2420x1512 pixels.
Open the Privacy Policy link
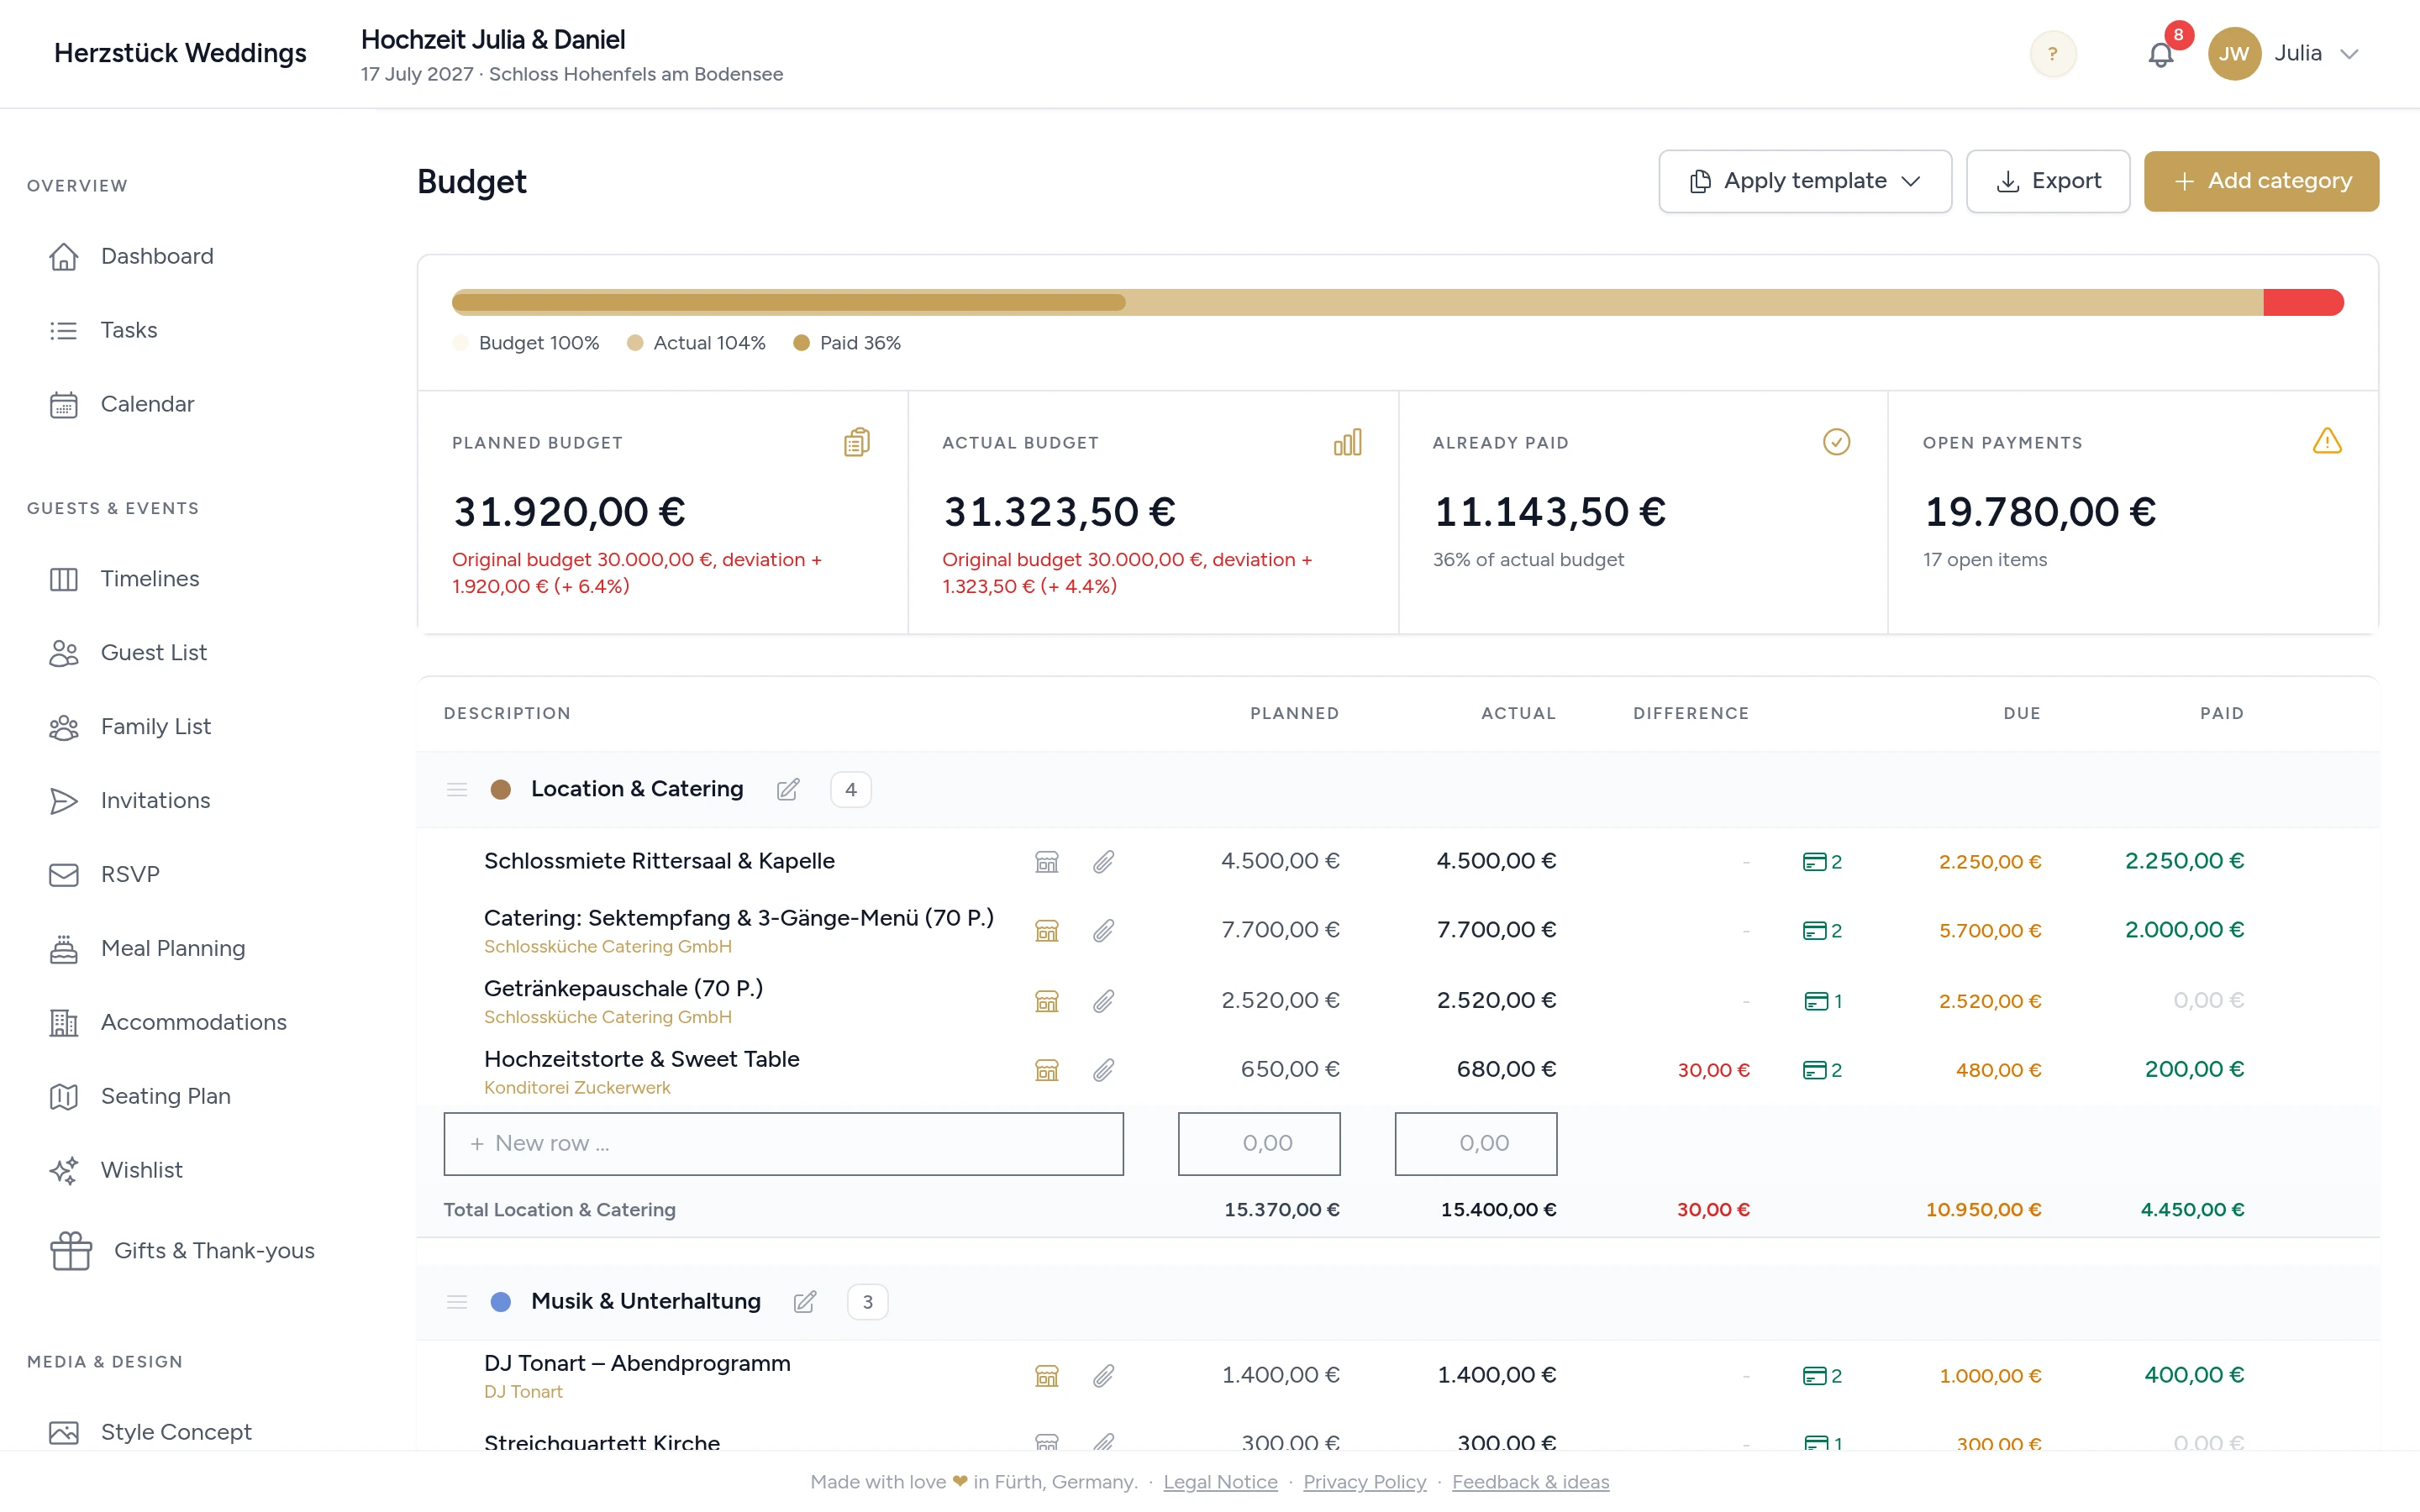pyautogui.click(x=1364, y=1481)
